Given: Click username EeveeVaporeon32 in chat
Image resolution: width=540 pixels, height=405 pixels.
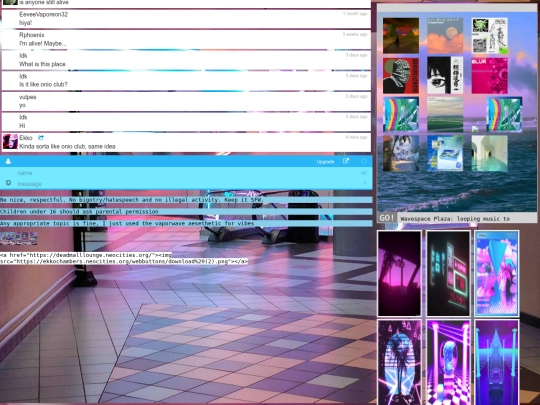Looking at the screenshot, I should pyautogui.click(x=43, y=14).
